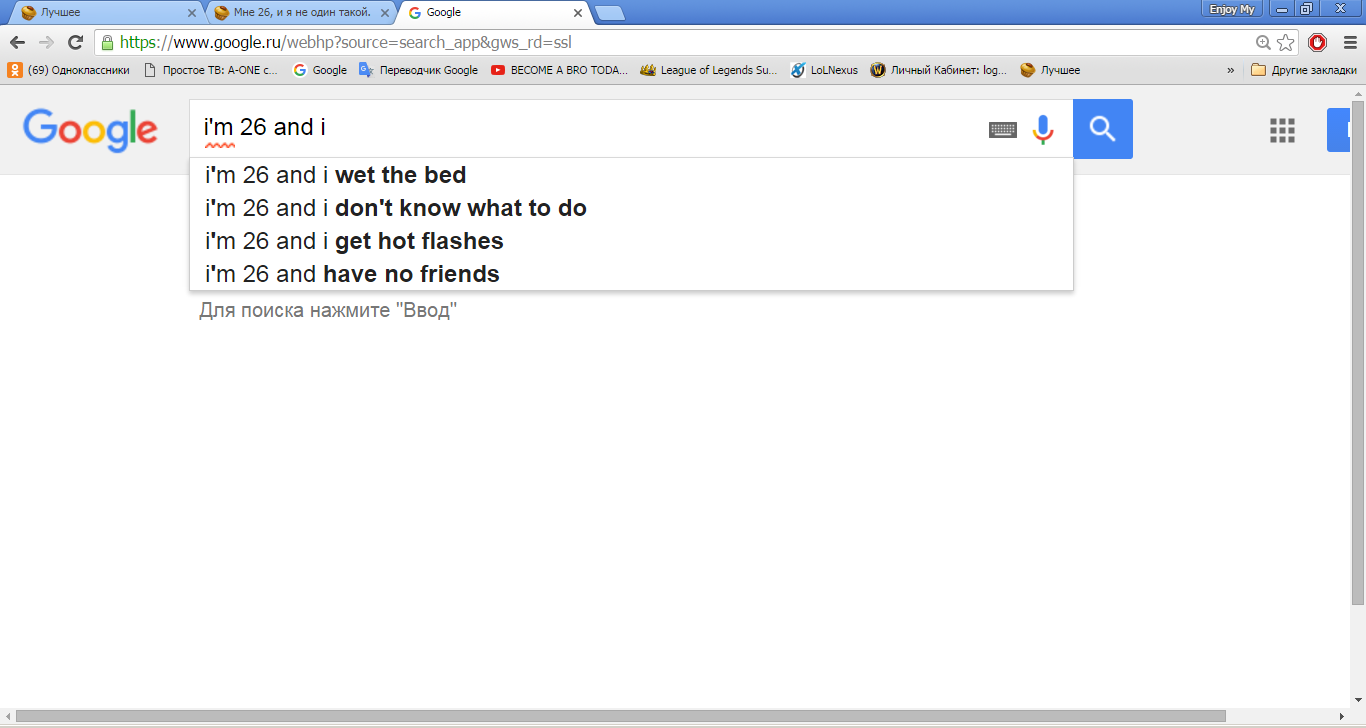Open the Одноклассники bookmark
Screen dimensions: 1366x728
(x=69, y=71)
